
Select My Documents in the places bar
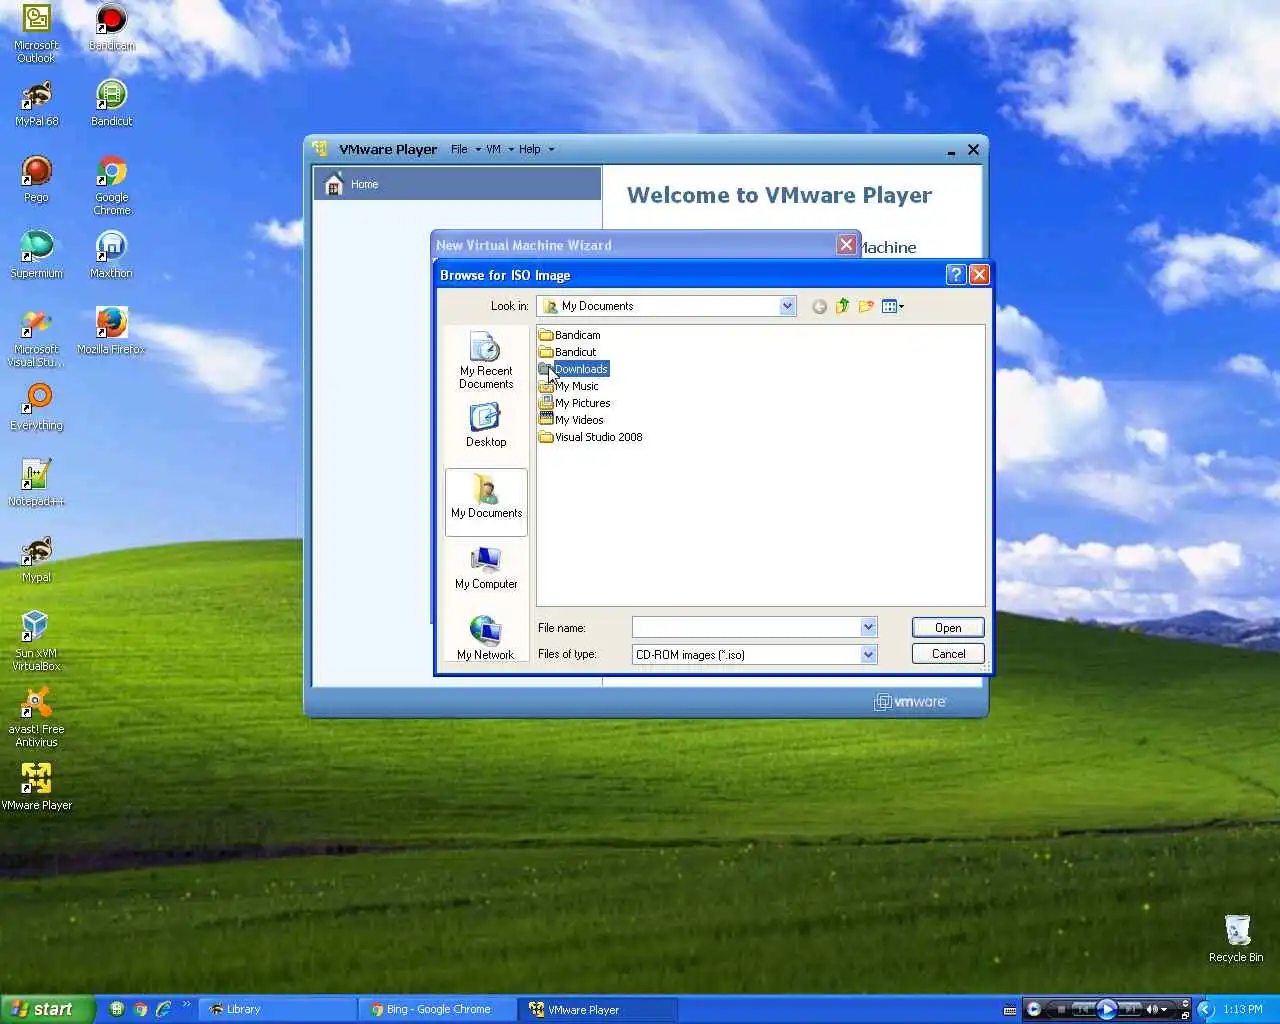[x=486, y=501]
